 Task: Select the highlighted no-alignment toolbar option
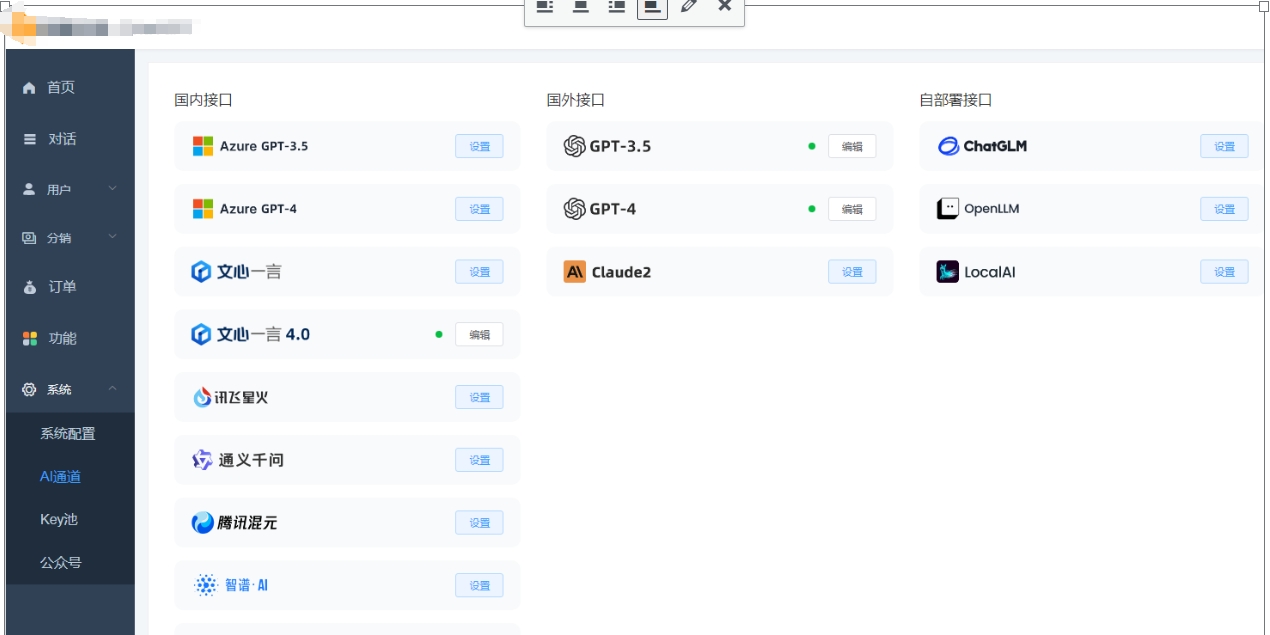click(x=652, y=7)
